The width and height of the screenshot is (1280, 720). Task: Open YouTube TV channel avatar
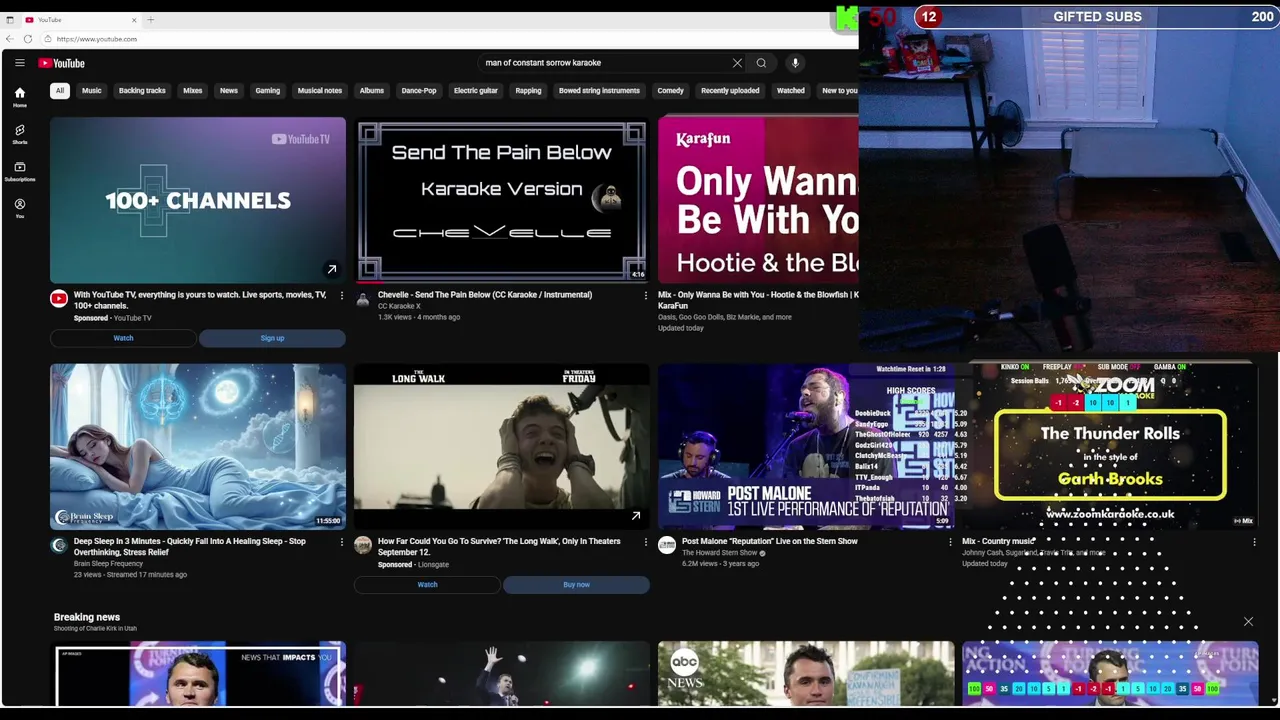tap(59, 298)
